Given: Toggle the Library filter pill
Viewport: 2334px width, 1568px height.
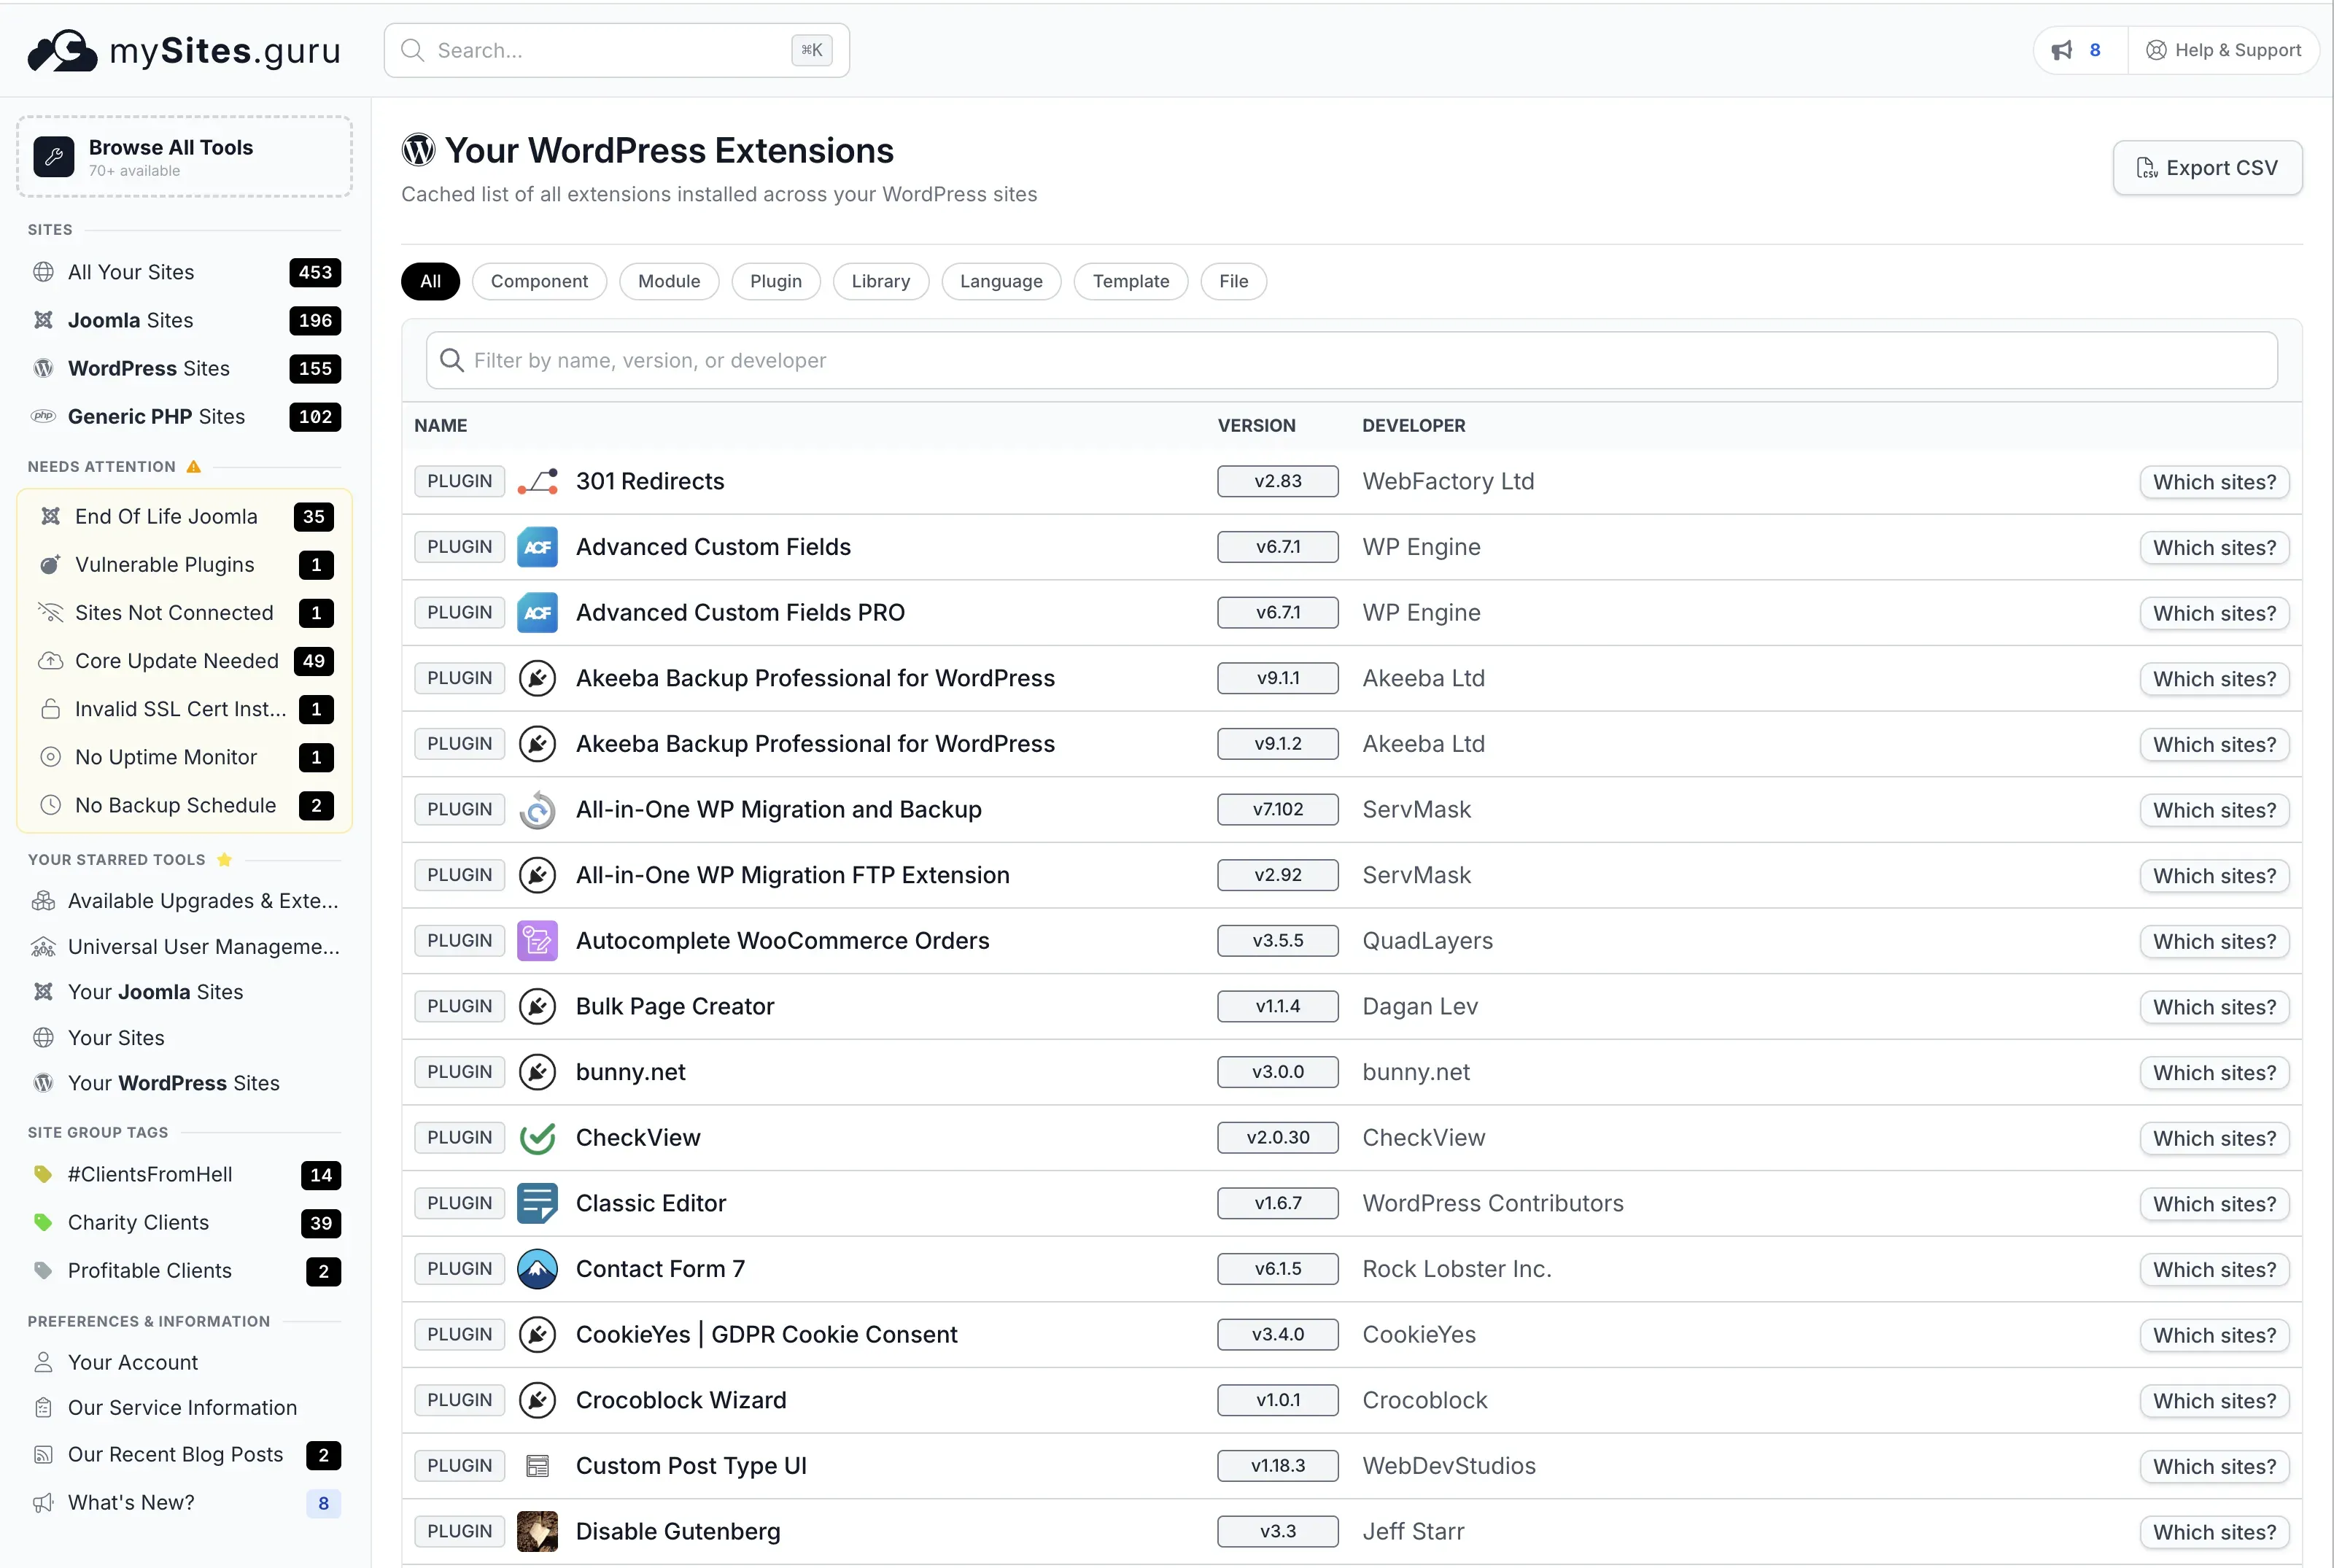Looking at the screenshot, I should coord(880,281).
